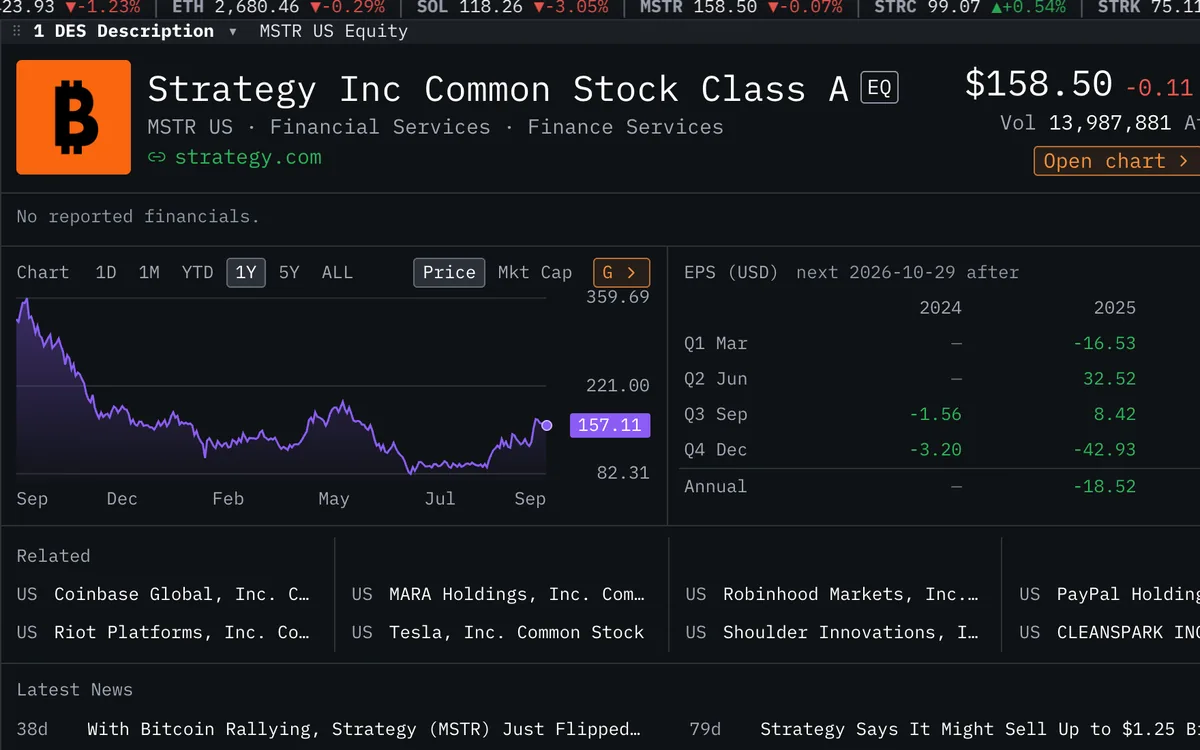Open related Coinbase Global, Inc.

(163, 594)
